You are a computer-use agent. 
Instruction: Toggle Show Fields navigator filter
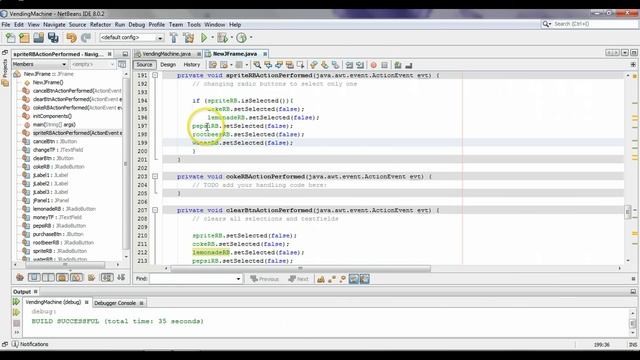point(34,278)
